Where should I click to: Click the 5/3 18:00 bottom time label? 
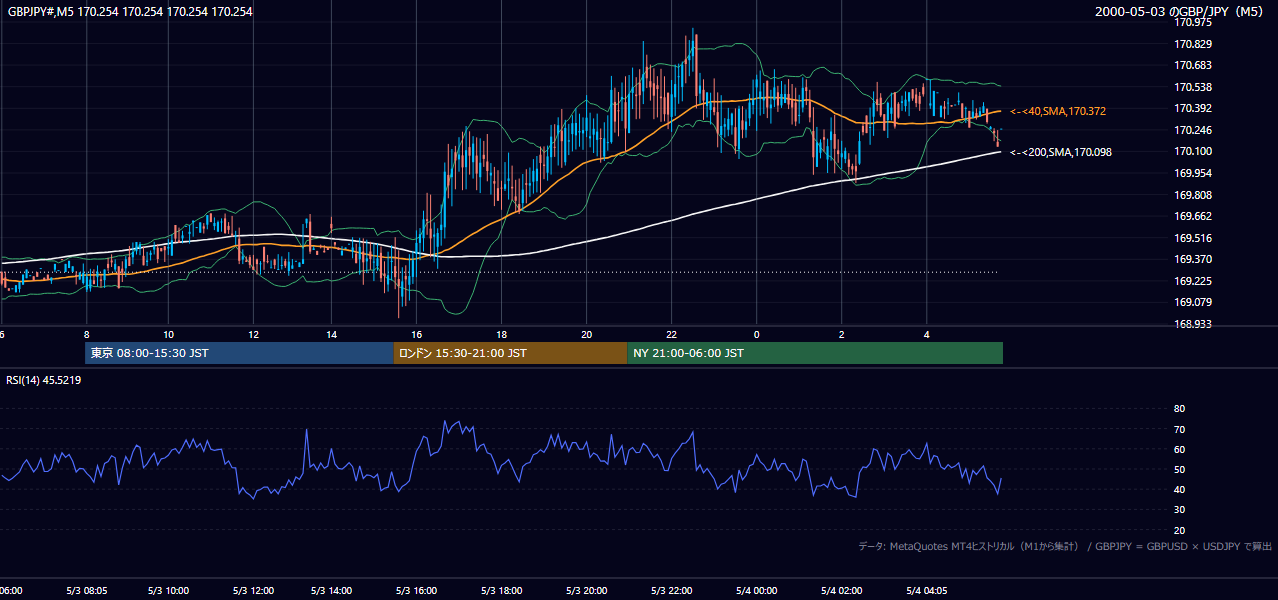point(501,591)
